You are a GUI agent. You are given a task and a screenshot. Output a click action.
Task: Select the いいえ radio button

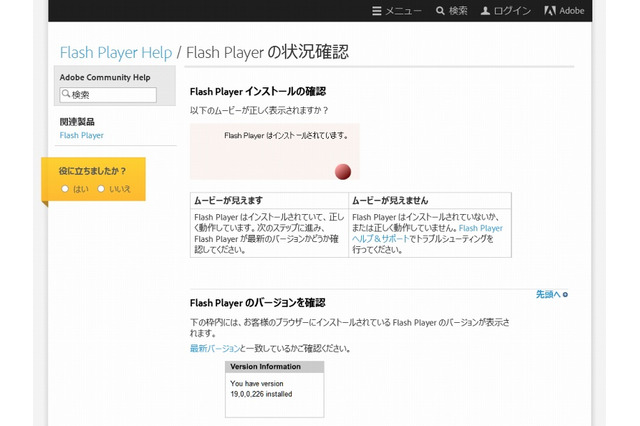click(101, 189)
